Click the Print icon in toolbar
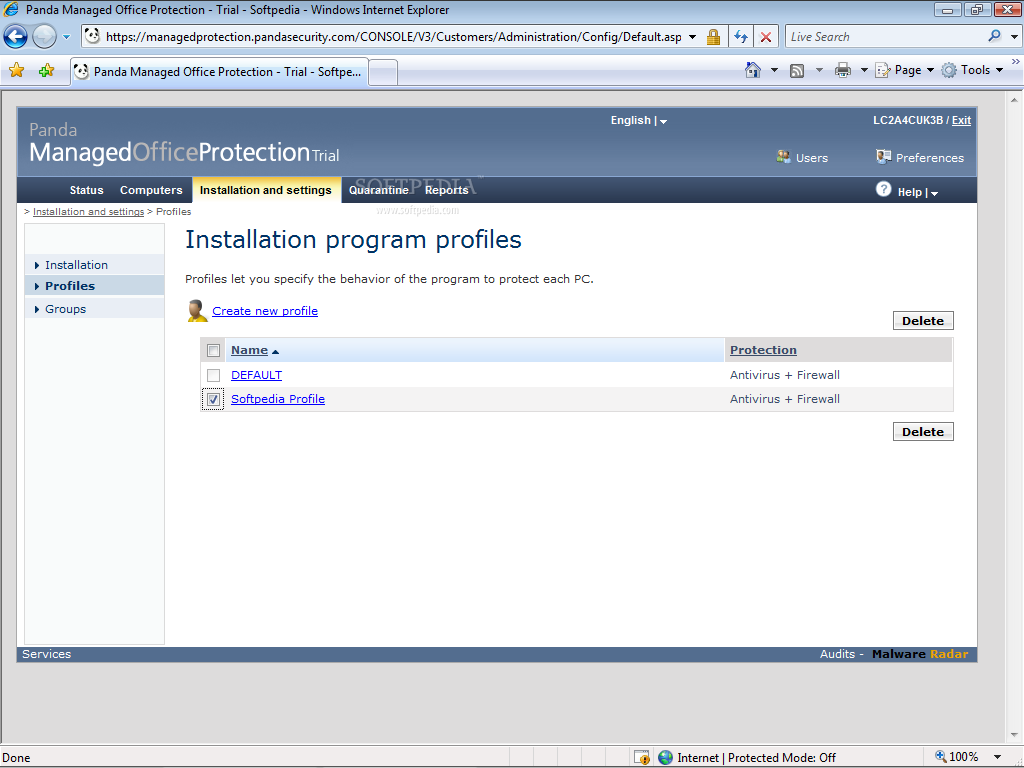Screen dimensions: 1024x768 (843, 70)
